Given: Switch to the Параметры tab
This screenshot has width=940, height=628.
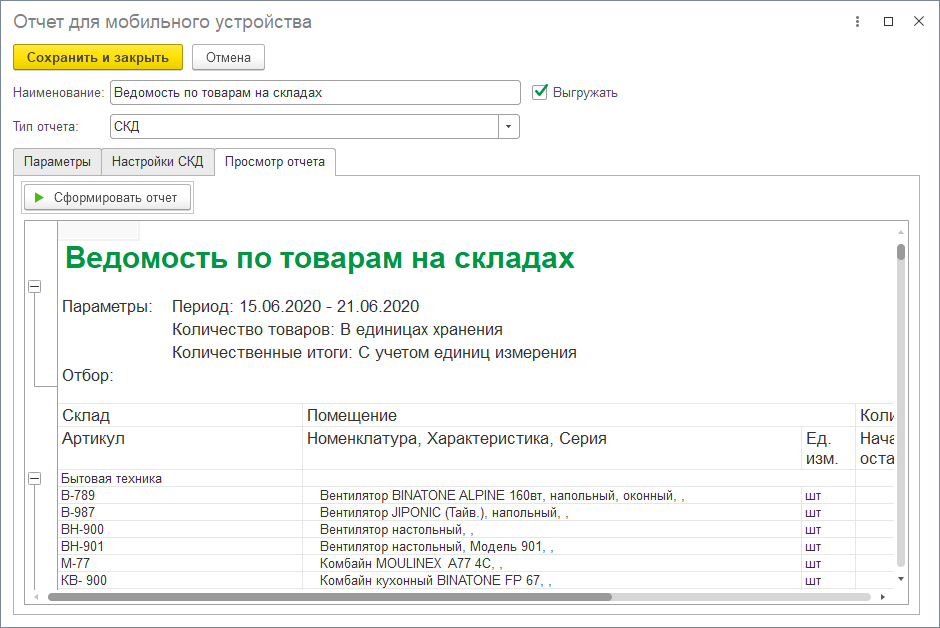Looking at the screenshot, I should coord(58,162).
